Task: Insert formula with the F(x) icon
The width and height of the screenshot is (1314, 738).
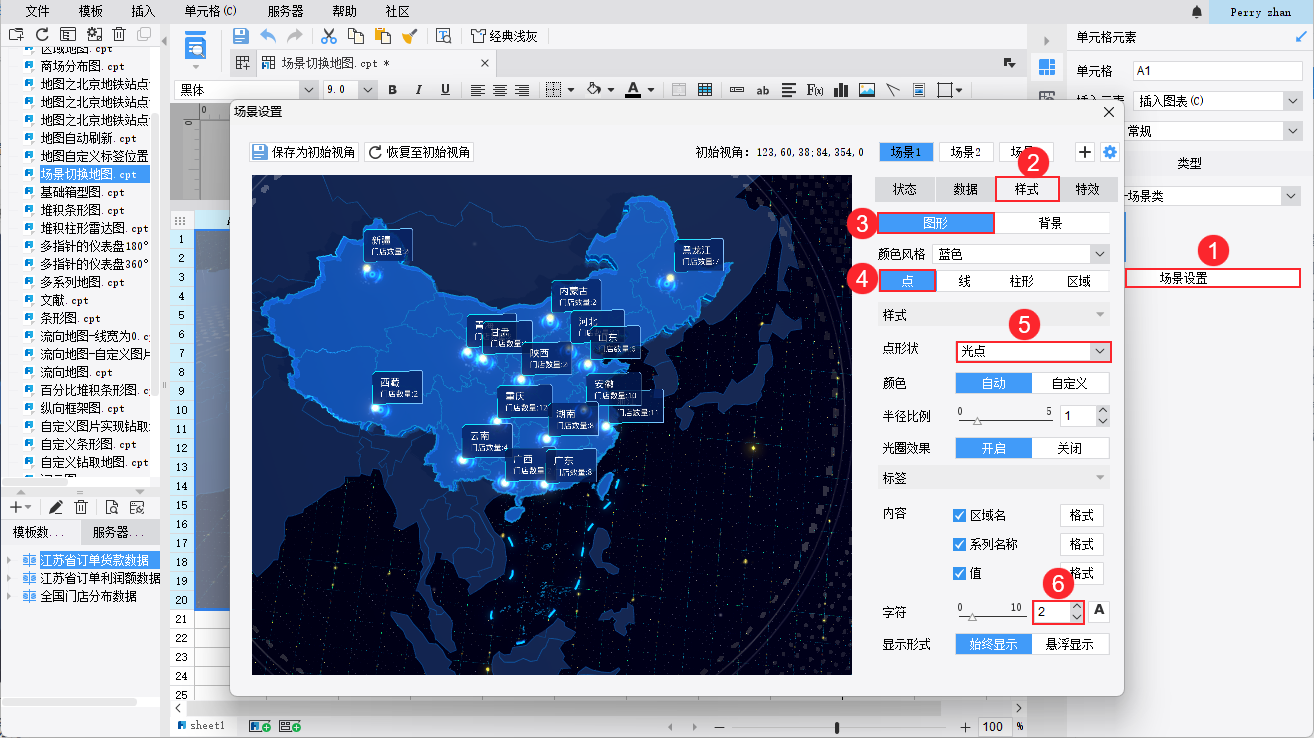Action: tap(815, 90)
